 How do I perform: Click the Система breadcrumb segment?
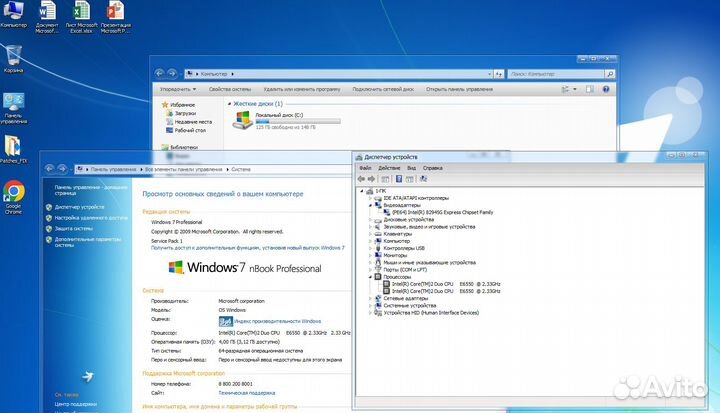[x=241, y=170]
